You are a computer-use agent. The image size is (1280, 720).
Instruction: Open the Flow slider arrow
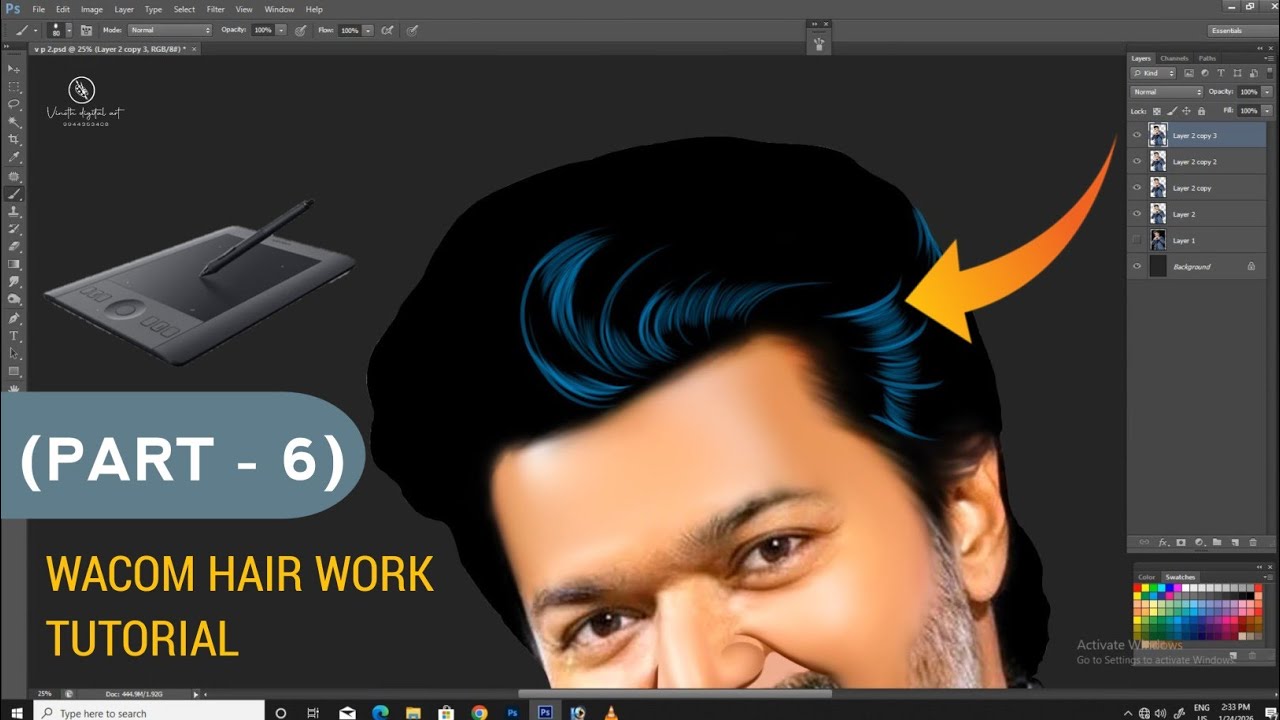[x=368, y=30]
